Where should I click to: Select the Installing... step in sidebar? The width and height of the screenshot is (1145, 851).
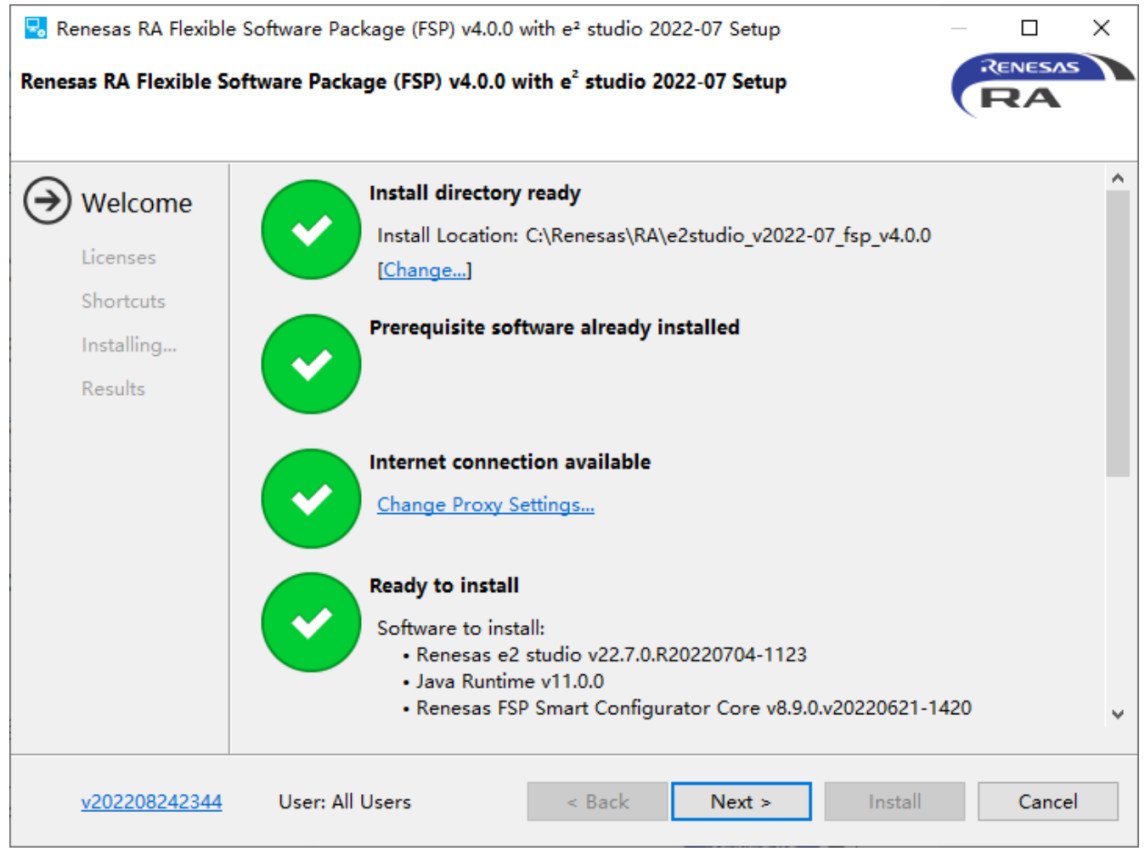coord(129,345)
